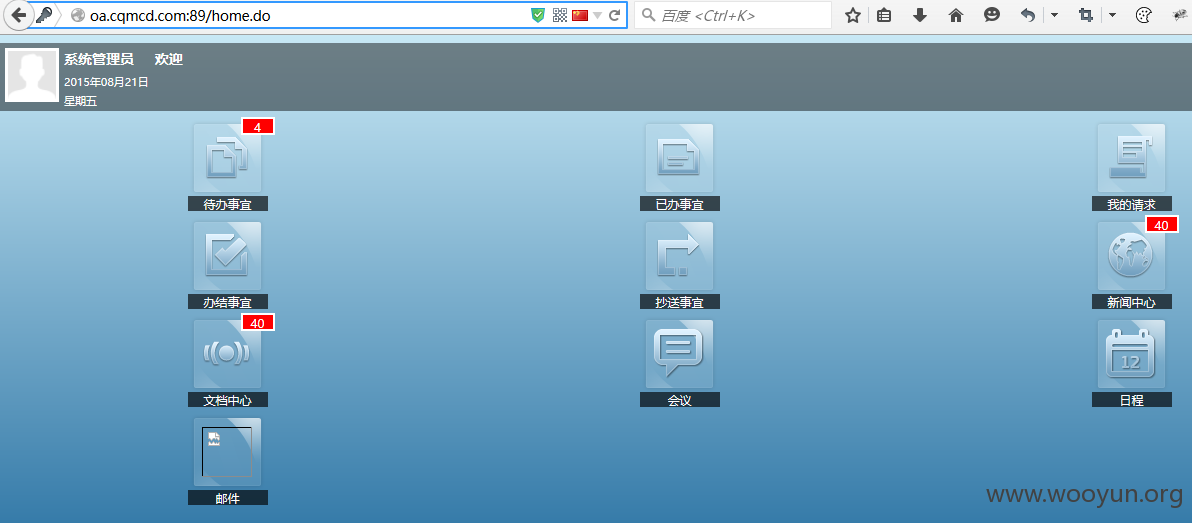Open the 日程 calendar icon

tap(1131, 353)
